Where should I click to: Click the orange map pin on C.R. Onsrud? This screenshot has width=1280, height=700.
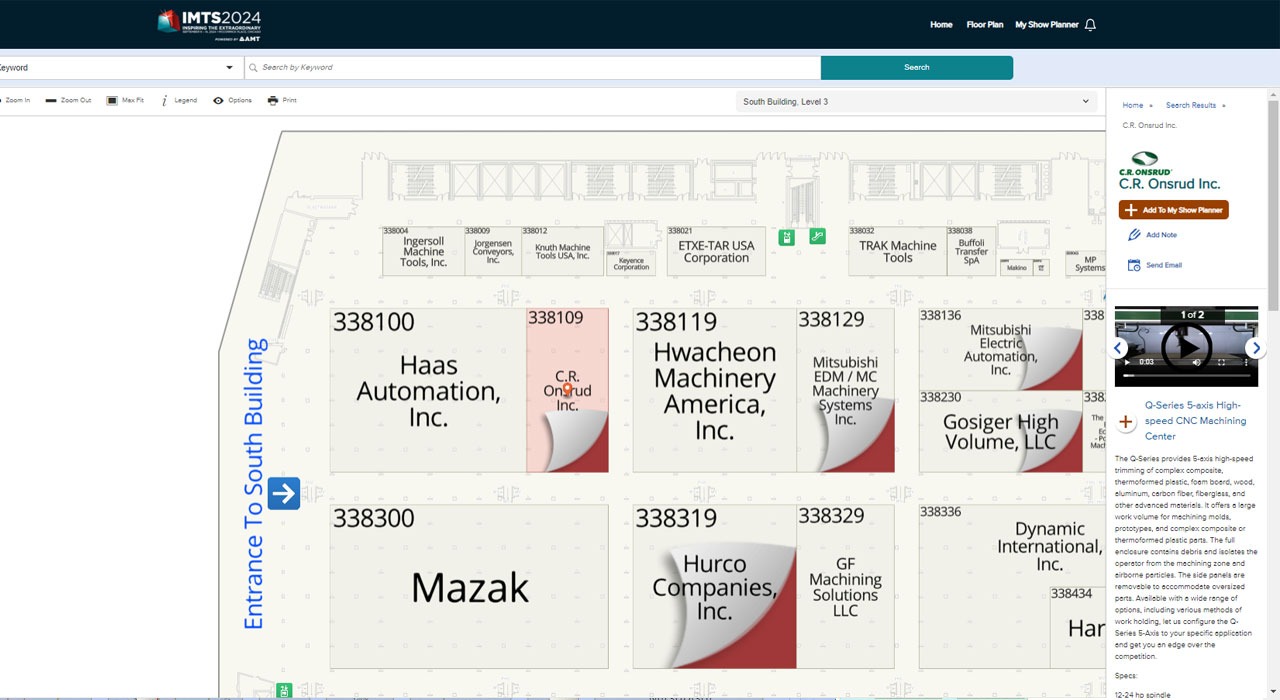pos(567,389)
